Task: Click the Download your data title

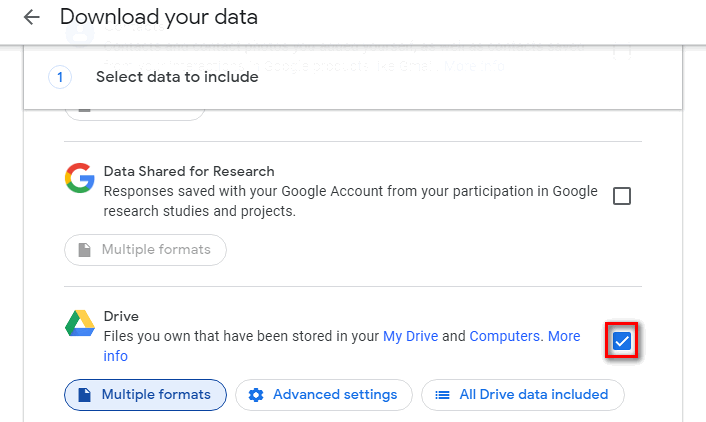Action: click(158, 17)
